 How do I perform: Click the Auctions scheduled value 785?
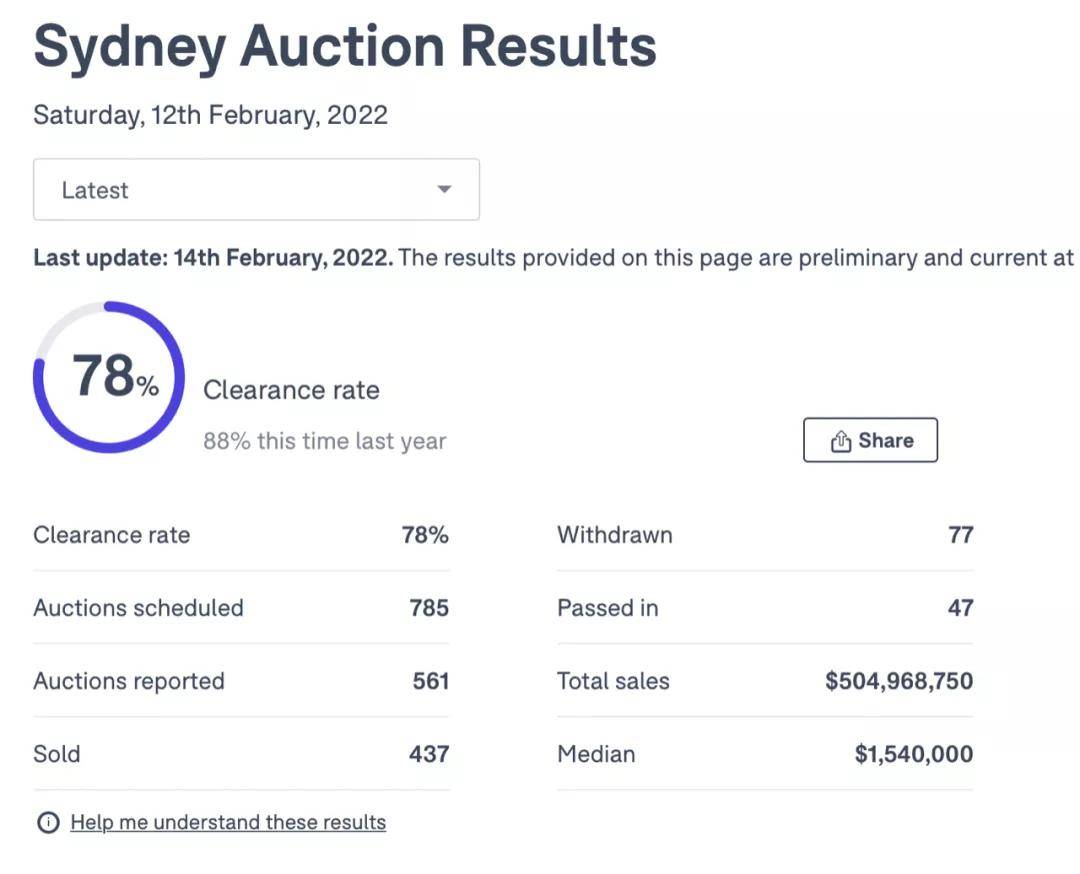[429, 608]
